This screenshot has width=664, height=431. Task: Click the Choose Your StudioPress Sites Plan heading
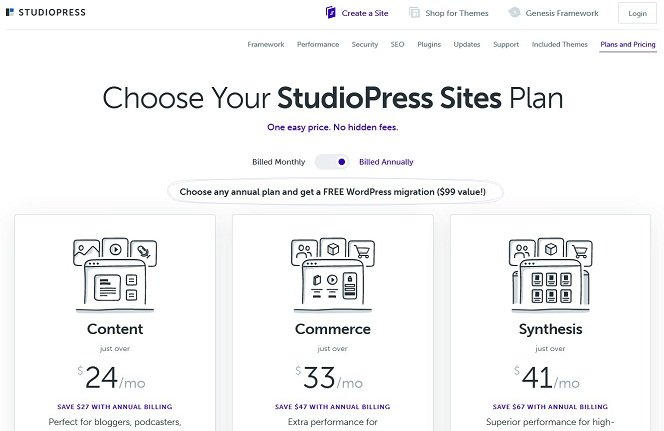(332, 98)
